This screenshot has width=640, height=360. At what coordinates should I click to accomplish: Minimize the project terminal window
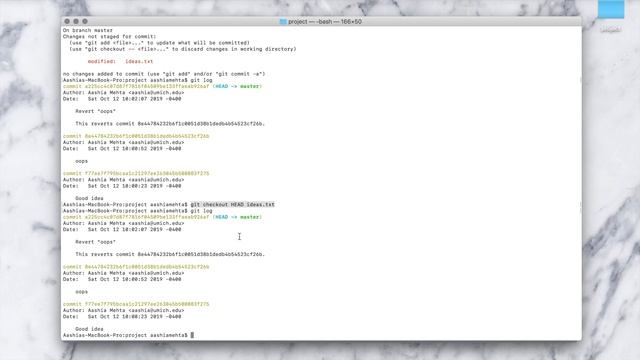tap(76, 21)
